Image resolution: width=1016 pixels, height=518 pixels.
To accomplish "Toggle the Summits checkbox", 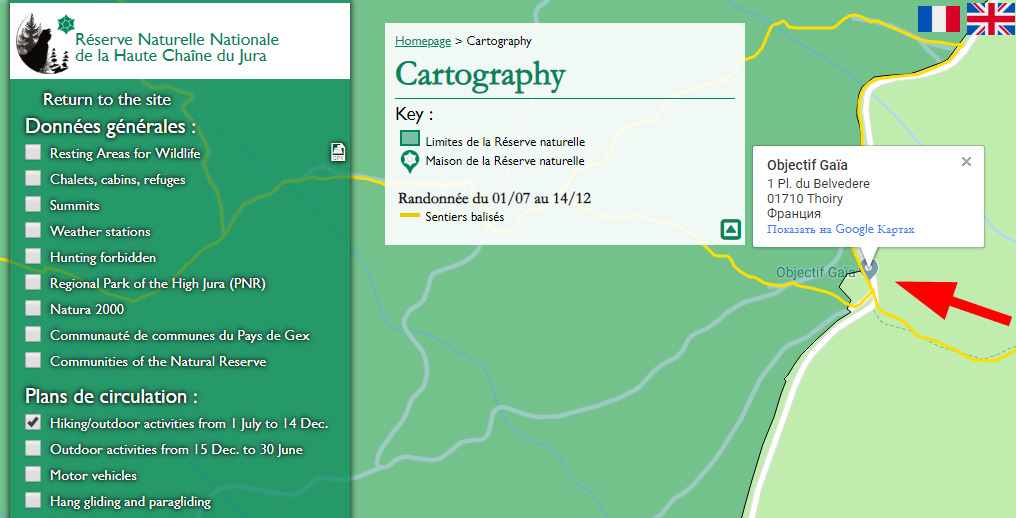I will pos(33,204).
